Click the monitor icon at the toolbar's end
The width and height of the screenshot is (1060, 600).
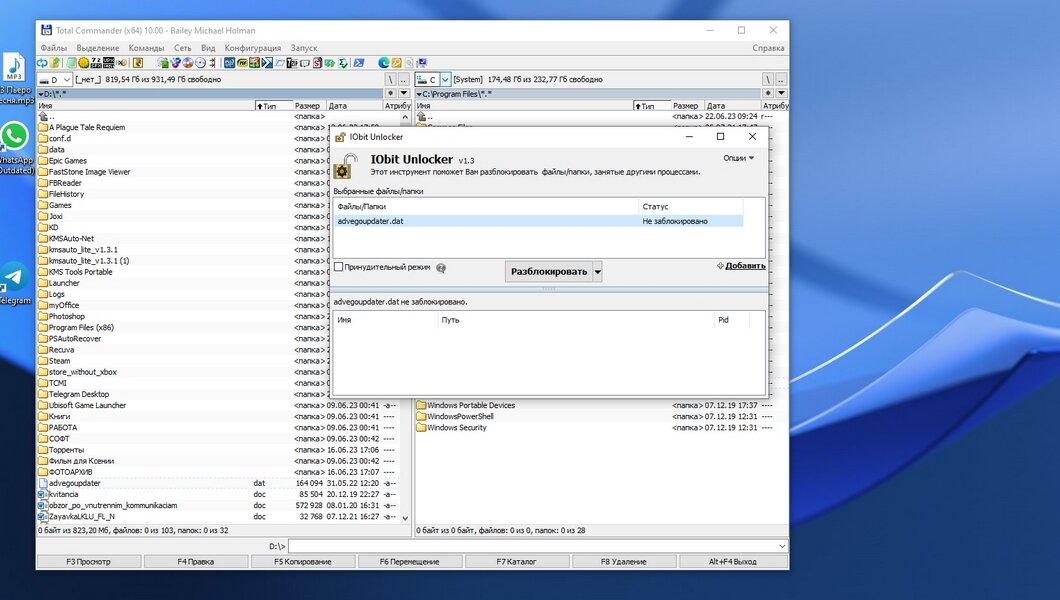coord(422,63)
